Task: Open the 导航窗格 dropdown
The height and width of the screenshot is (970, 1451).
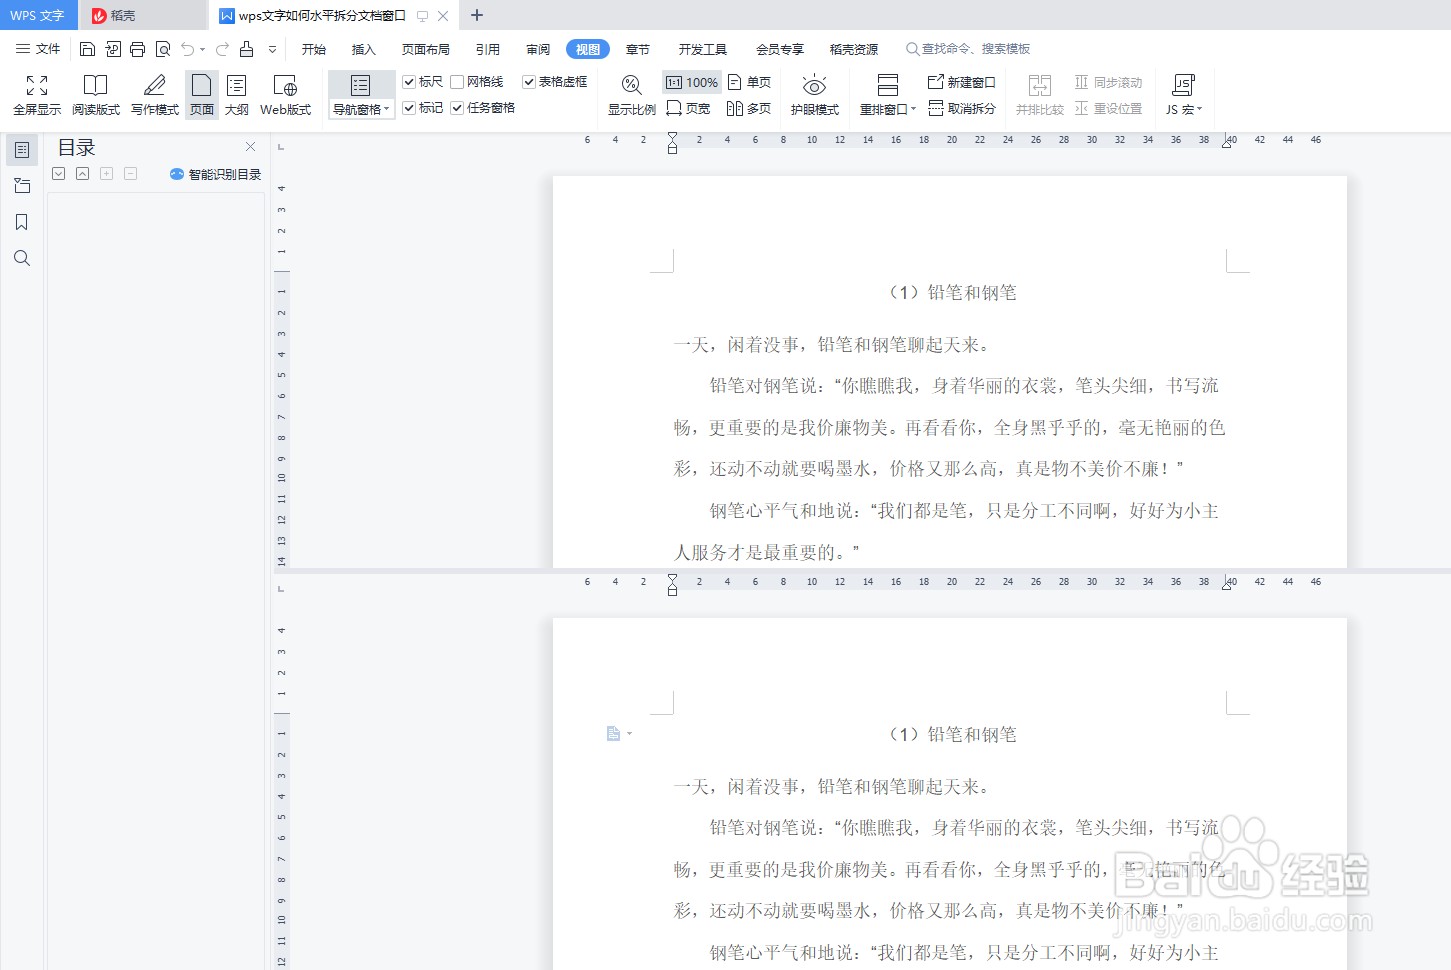Action: pos(388,109)
